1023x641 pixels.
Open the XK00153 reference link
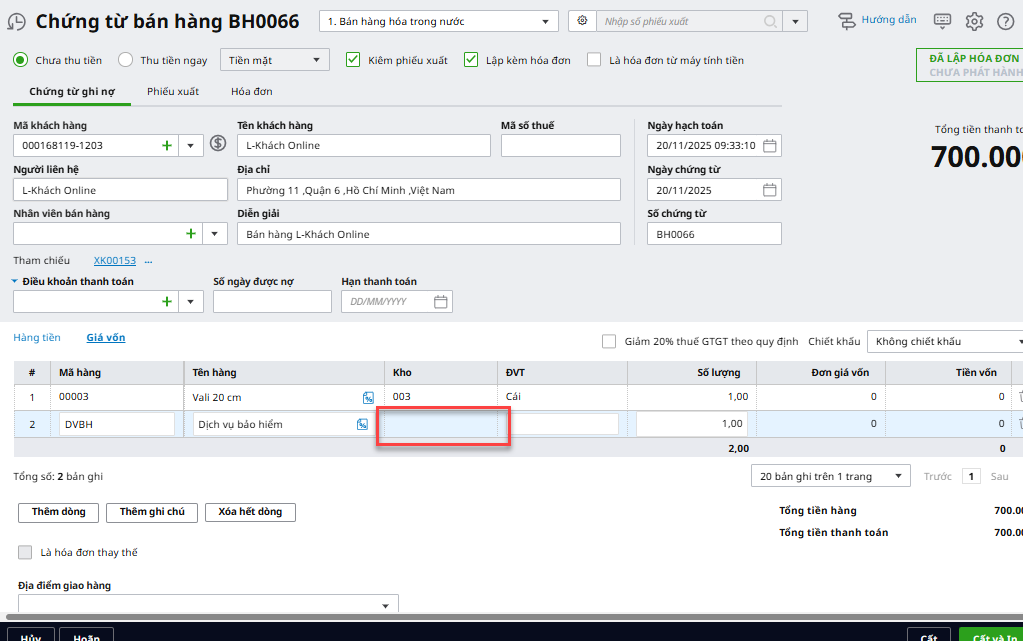click(x=114, y=261)
